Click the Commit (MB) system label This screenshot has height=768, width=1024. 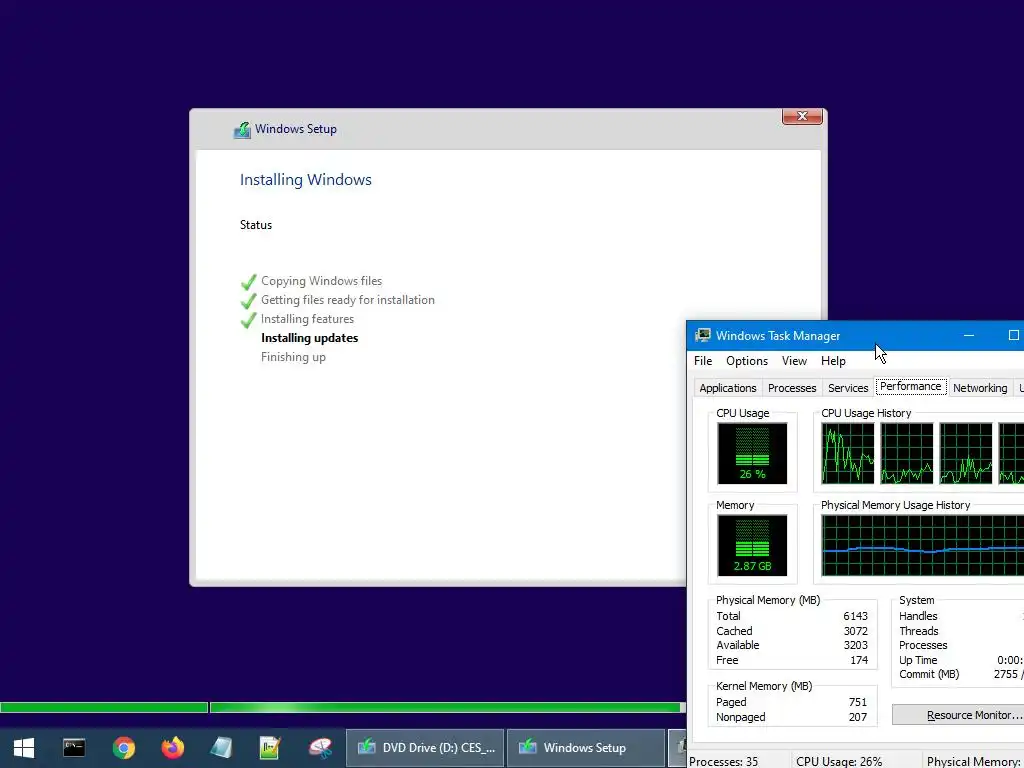(929, 675)
